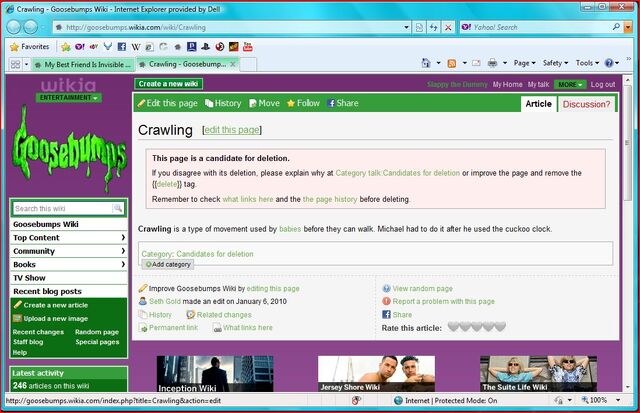Click the search magnifier in Yahoo box
This screenshot has width=640, height=413.
point(616,27)
